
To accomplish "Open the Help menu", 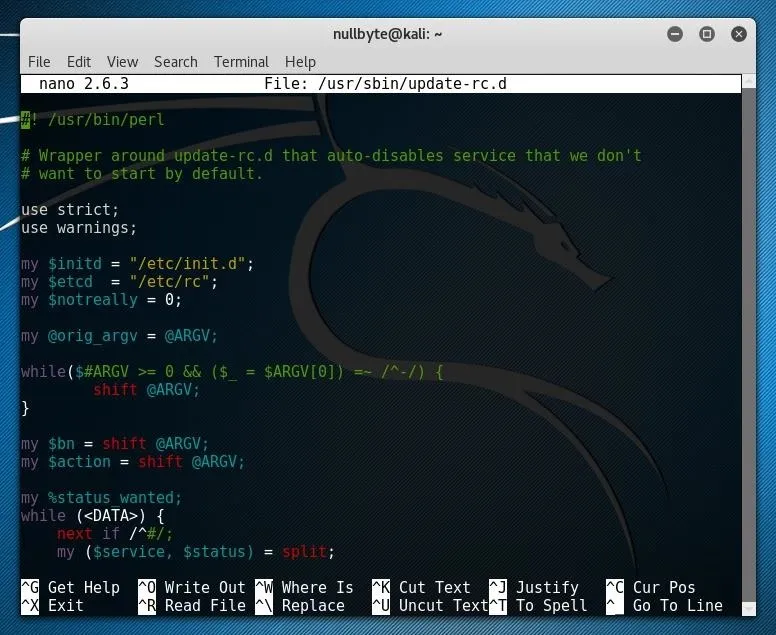I will [300, 62].
